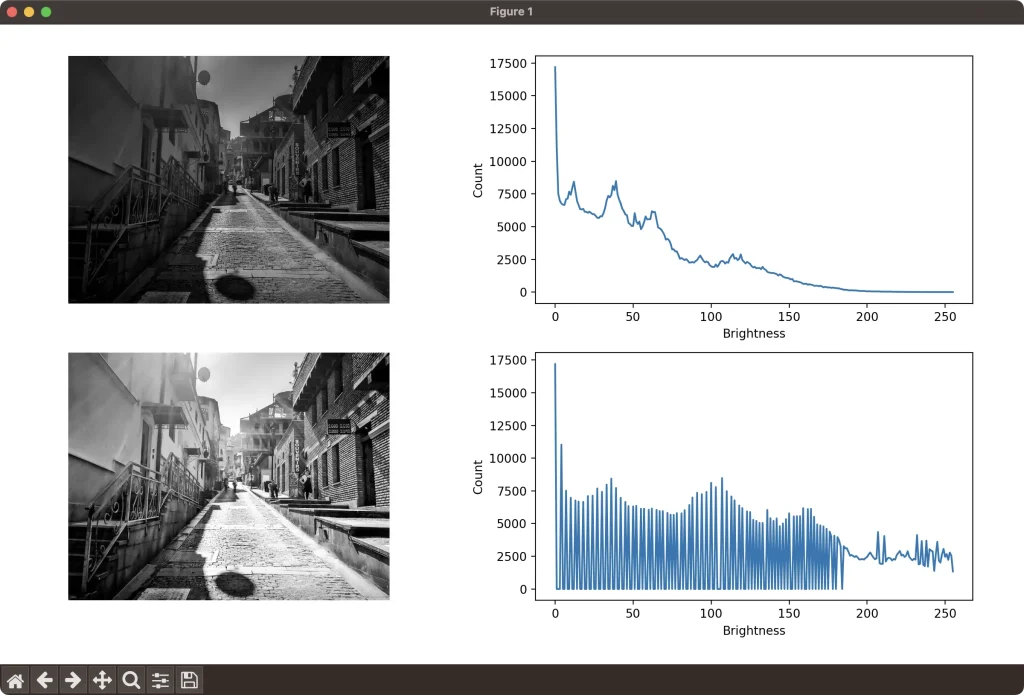1024x695 pixels.
Task: Open Configure subplots sliders icon
Action: click(x=160, y=680)
